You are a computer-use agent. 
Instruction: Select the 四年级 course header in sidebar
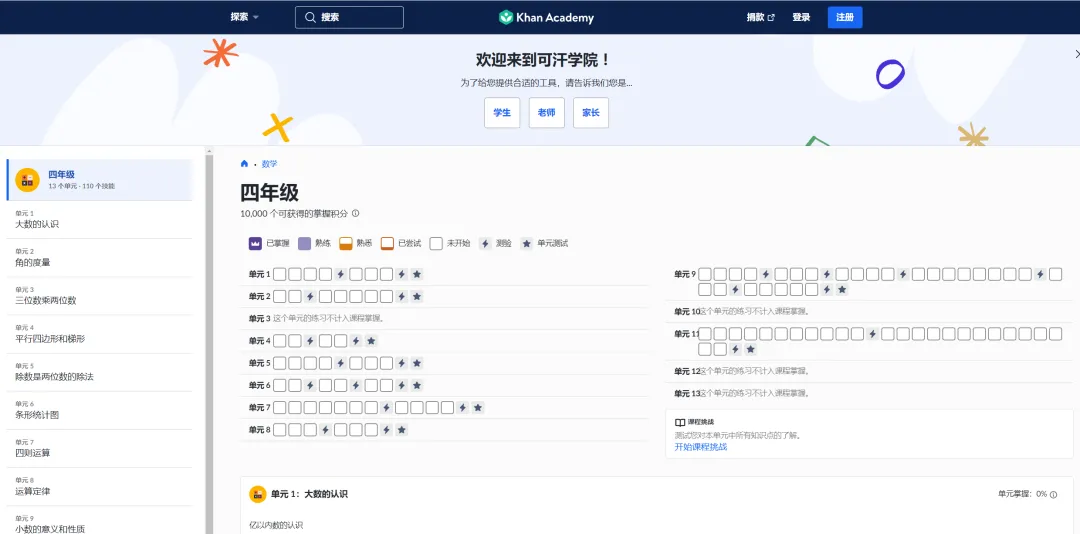pos(100,180)
